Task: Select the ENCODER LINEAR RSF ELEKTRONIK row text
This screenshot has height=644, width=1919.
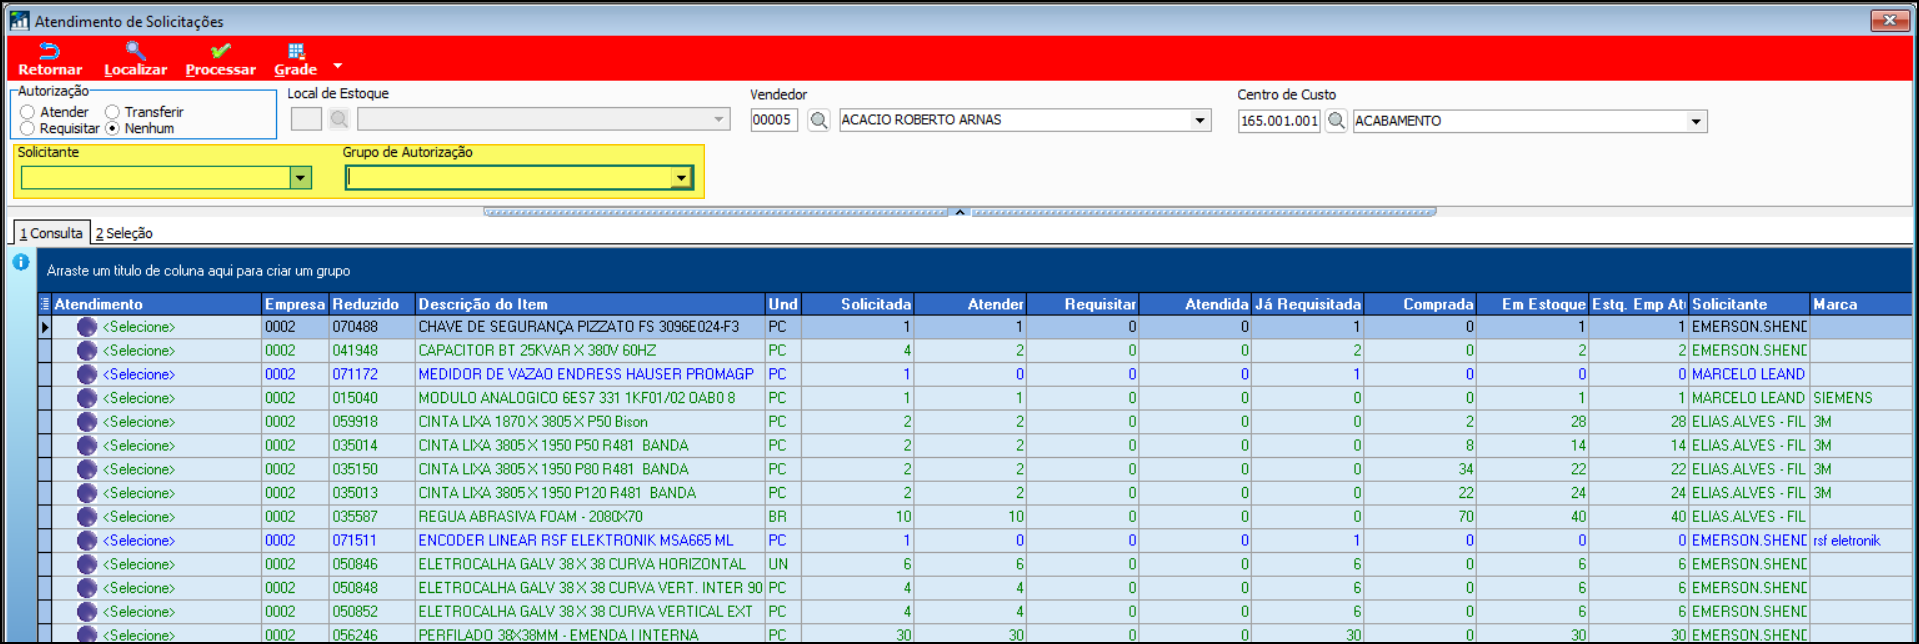Action: (x=576, y=540)
